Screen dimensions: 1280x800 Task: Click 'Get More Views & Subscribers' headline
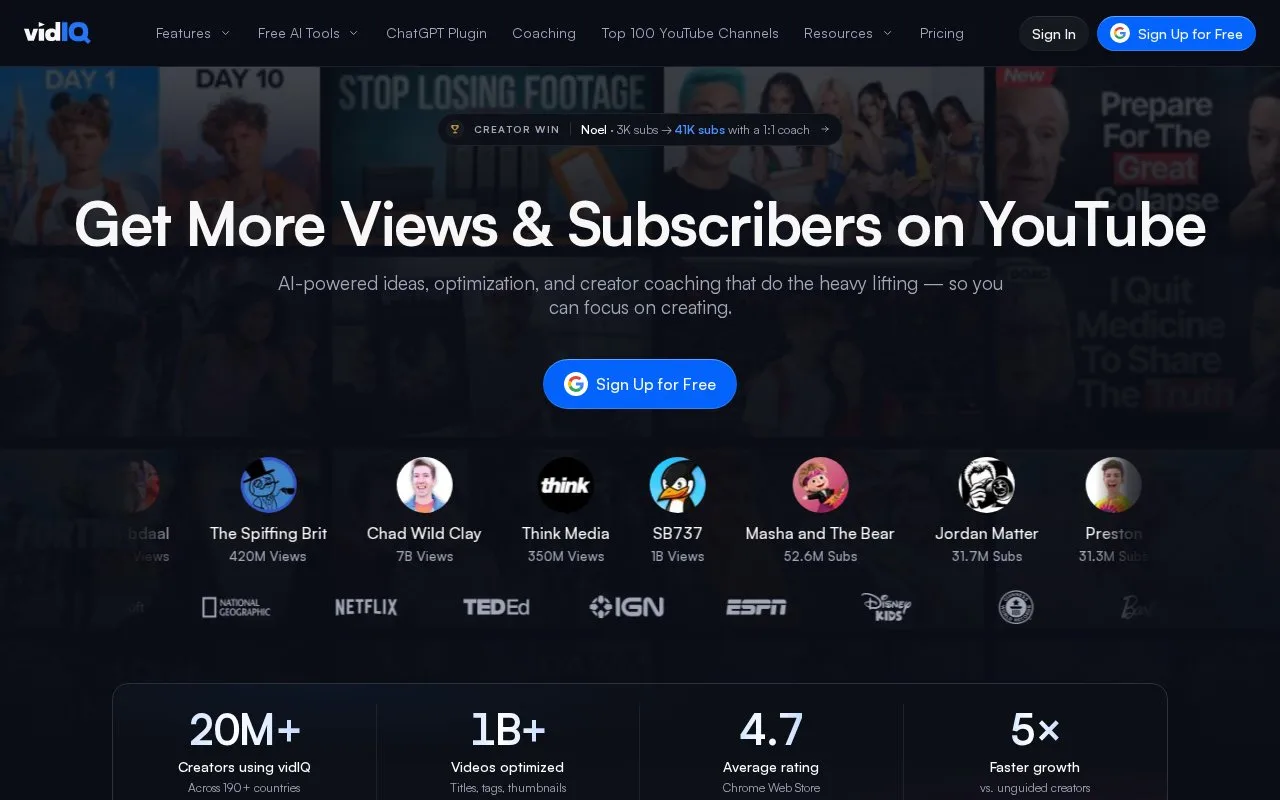pyautogui.click(x=640, y=224)
